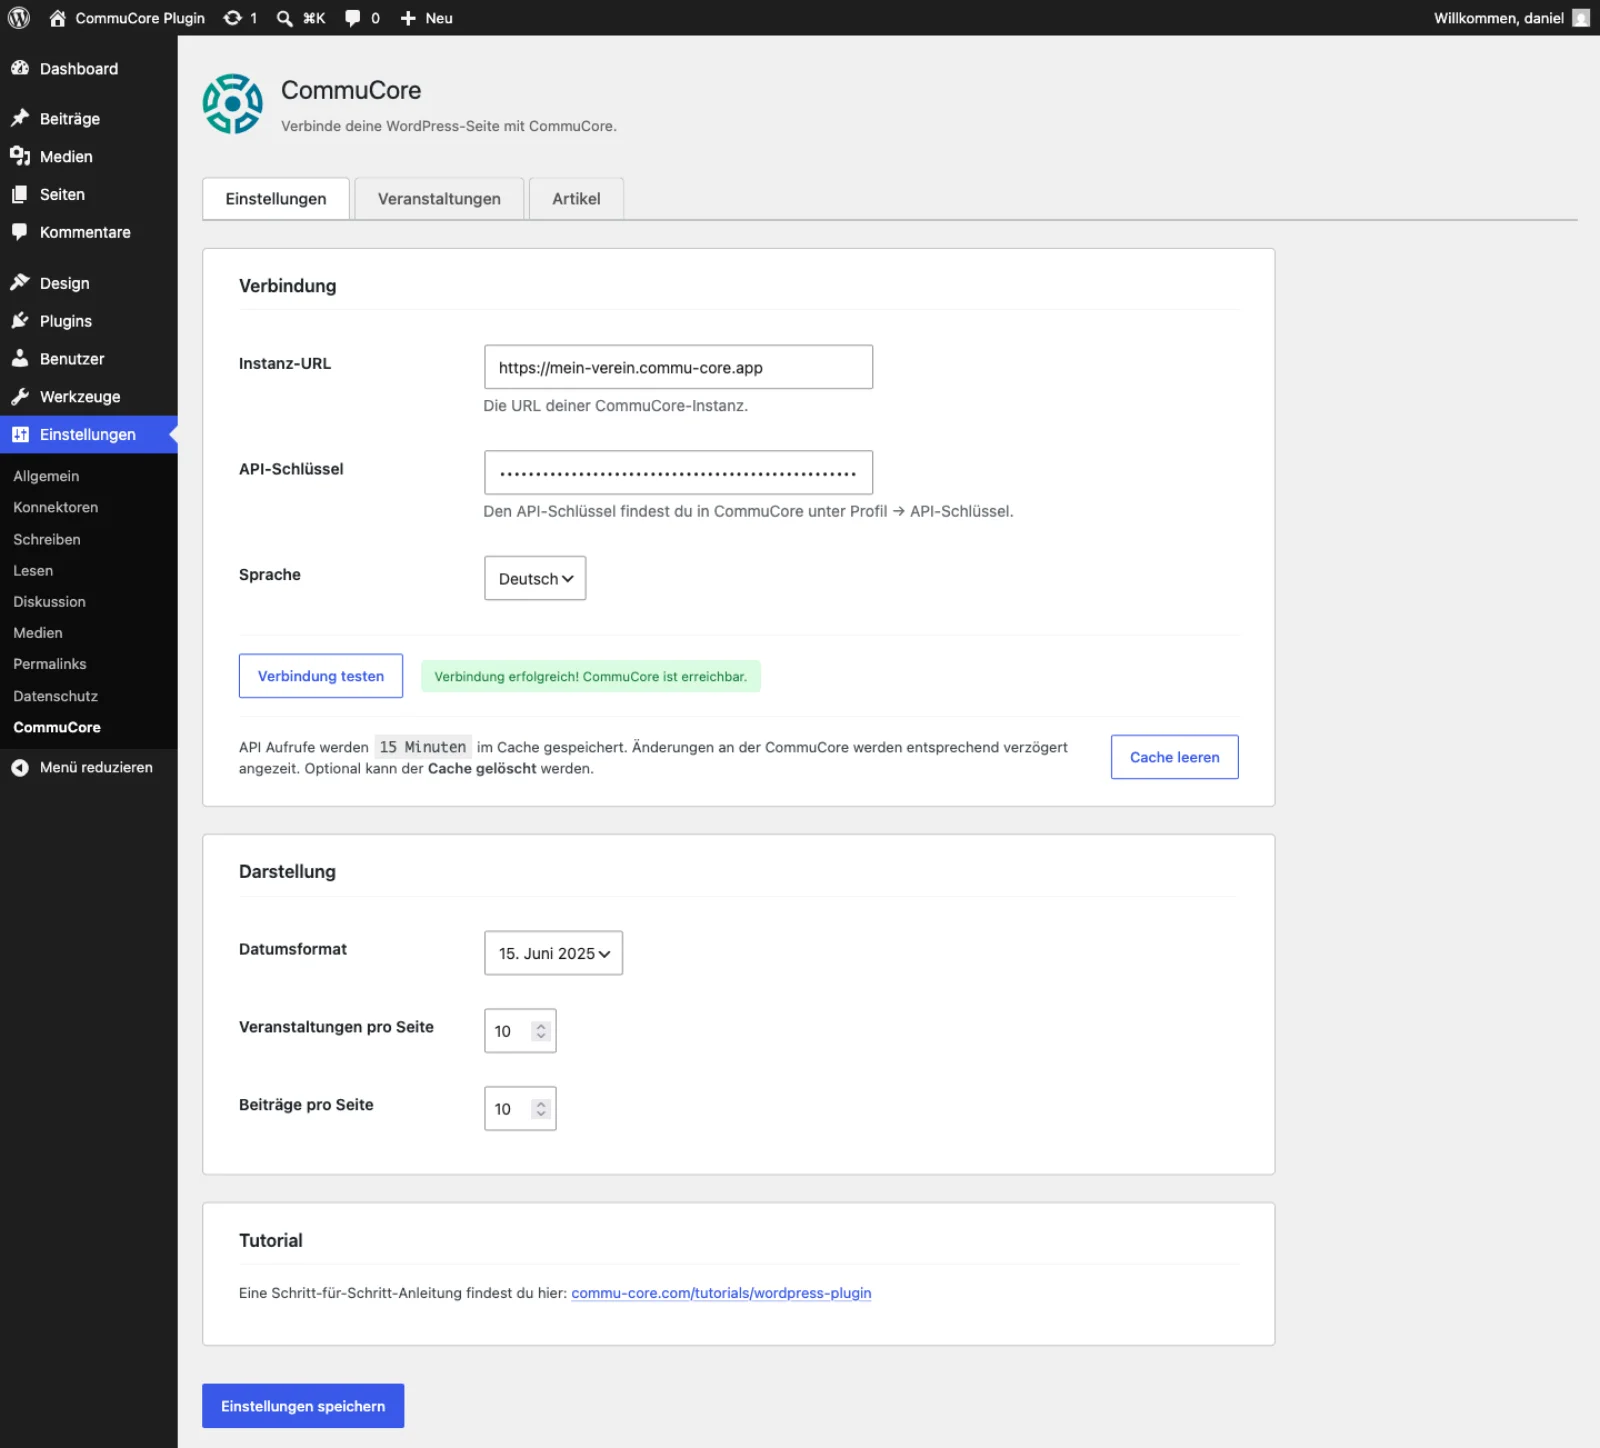Click the Menü reduzieren label
The width and height of the screenshot is (1600, 1448).
[x=96, y=767]
